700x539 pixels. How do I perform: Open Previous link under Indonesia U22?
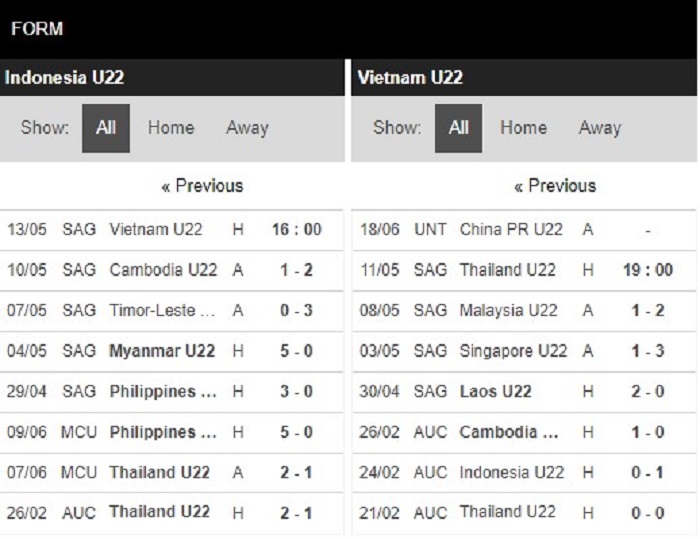(202, 186)
